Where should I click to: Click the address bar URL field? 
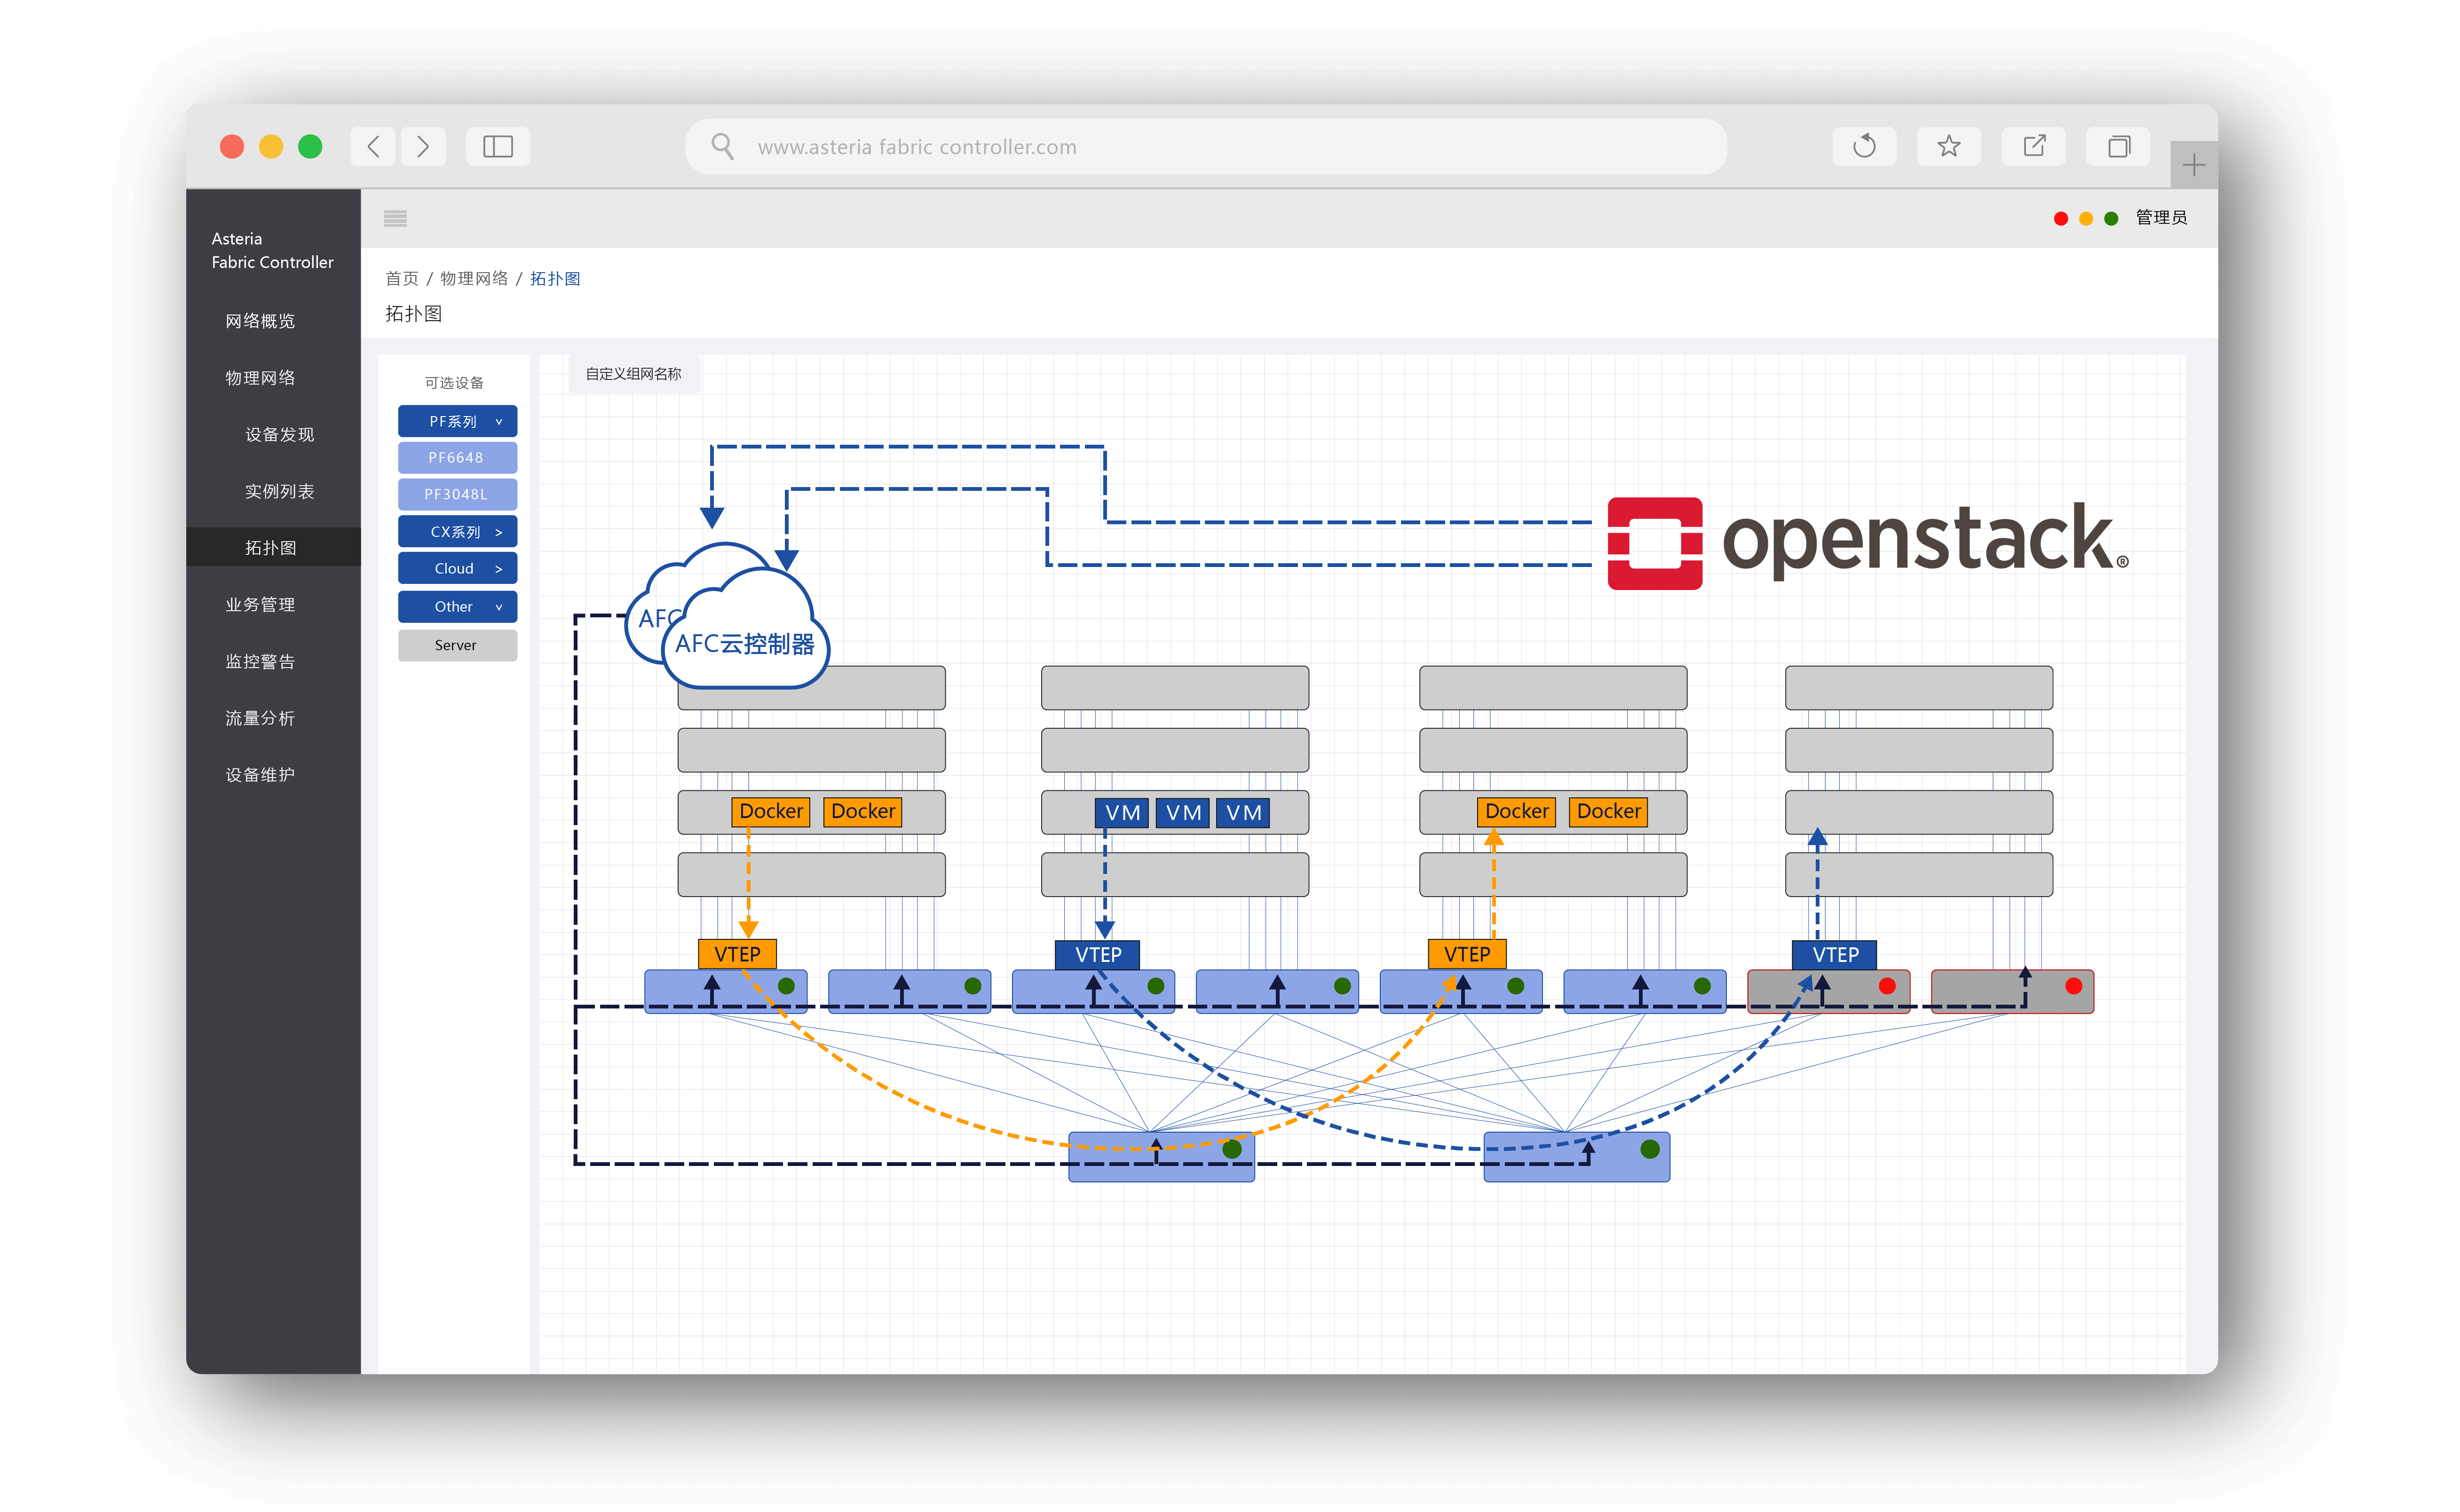point(1205,147)
